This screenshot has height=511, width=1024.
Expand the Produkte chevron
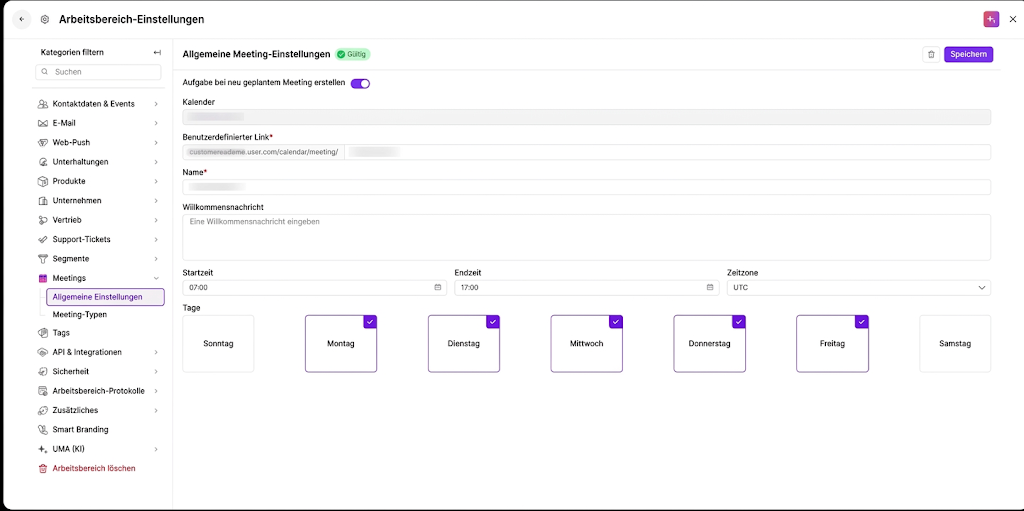(x=156, y=181)
